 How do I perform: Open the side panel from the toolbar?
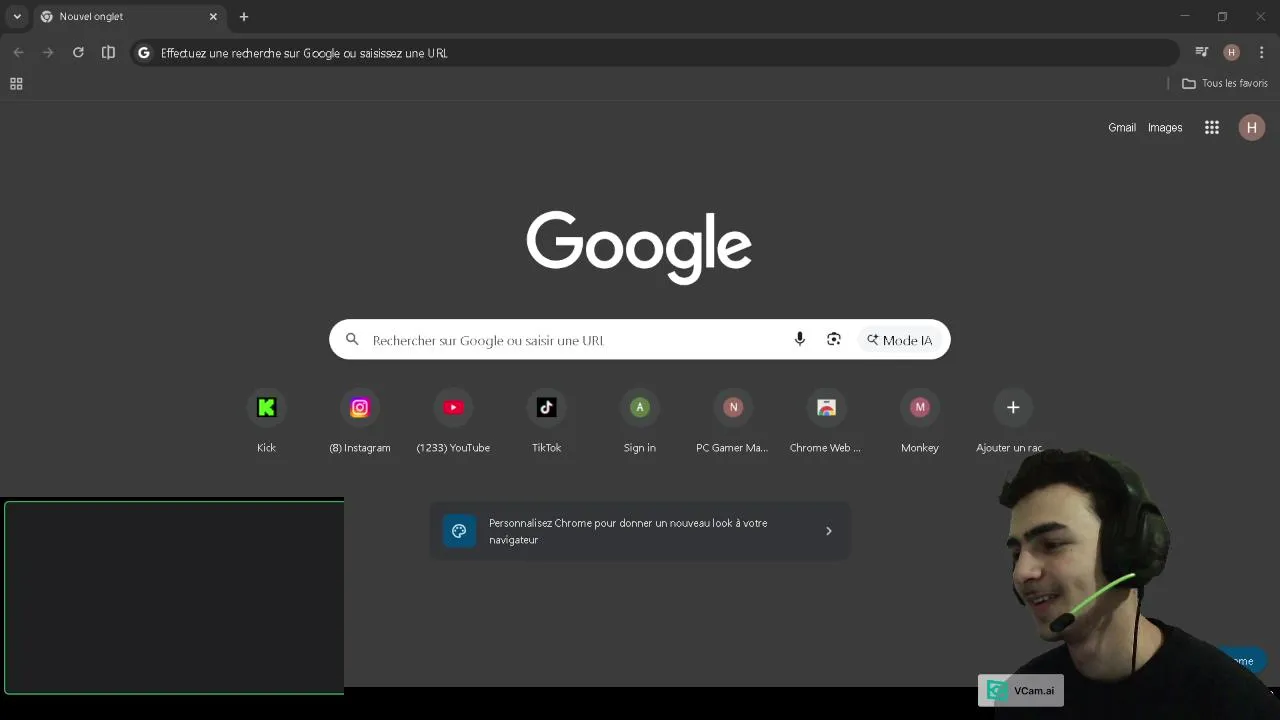(x=108, y=52)
